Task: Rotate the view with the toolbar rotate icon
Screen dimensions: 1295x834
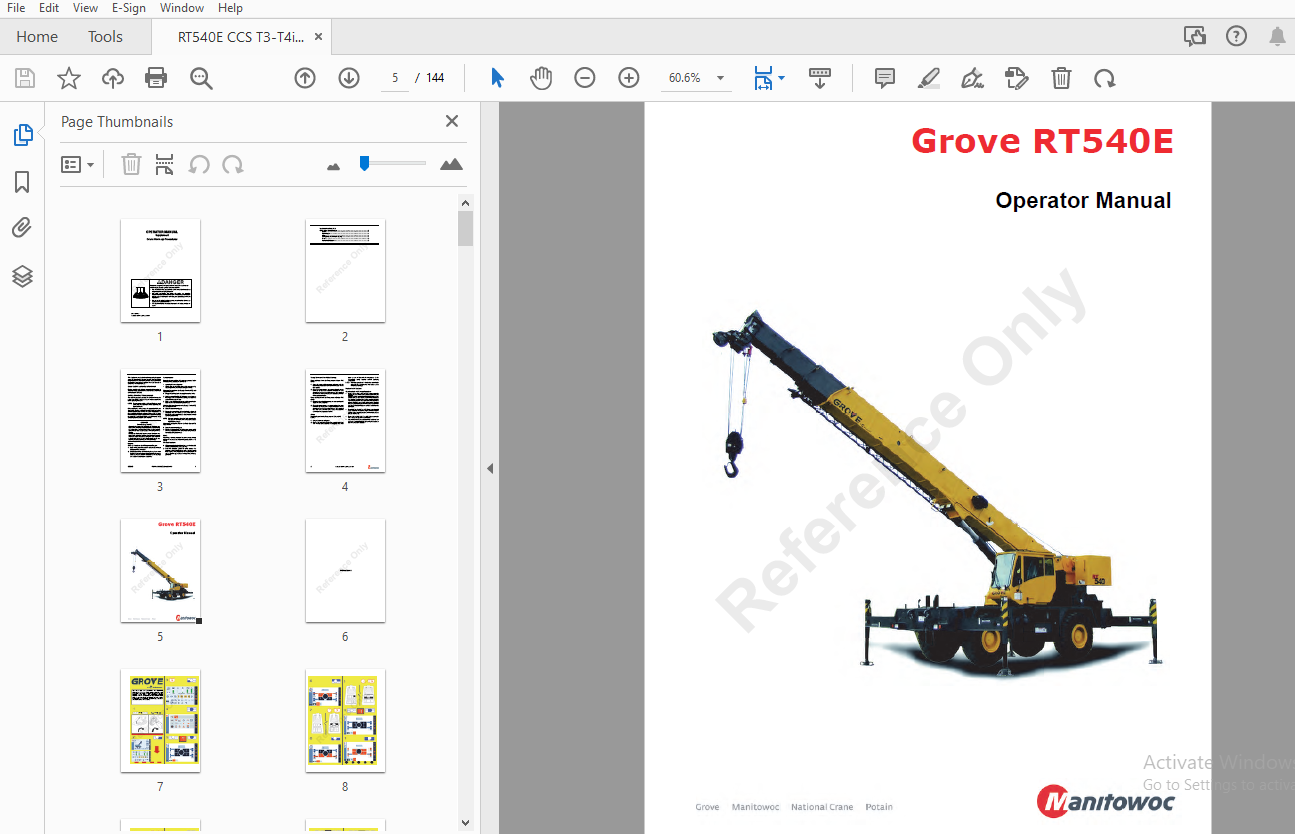Action: coord(1104,78)
